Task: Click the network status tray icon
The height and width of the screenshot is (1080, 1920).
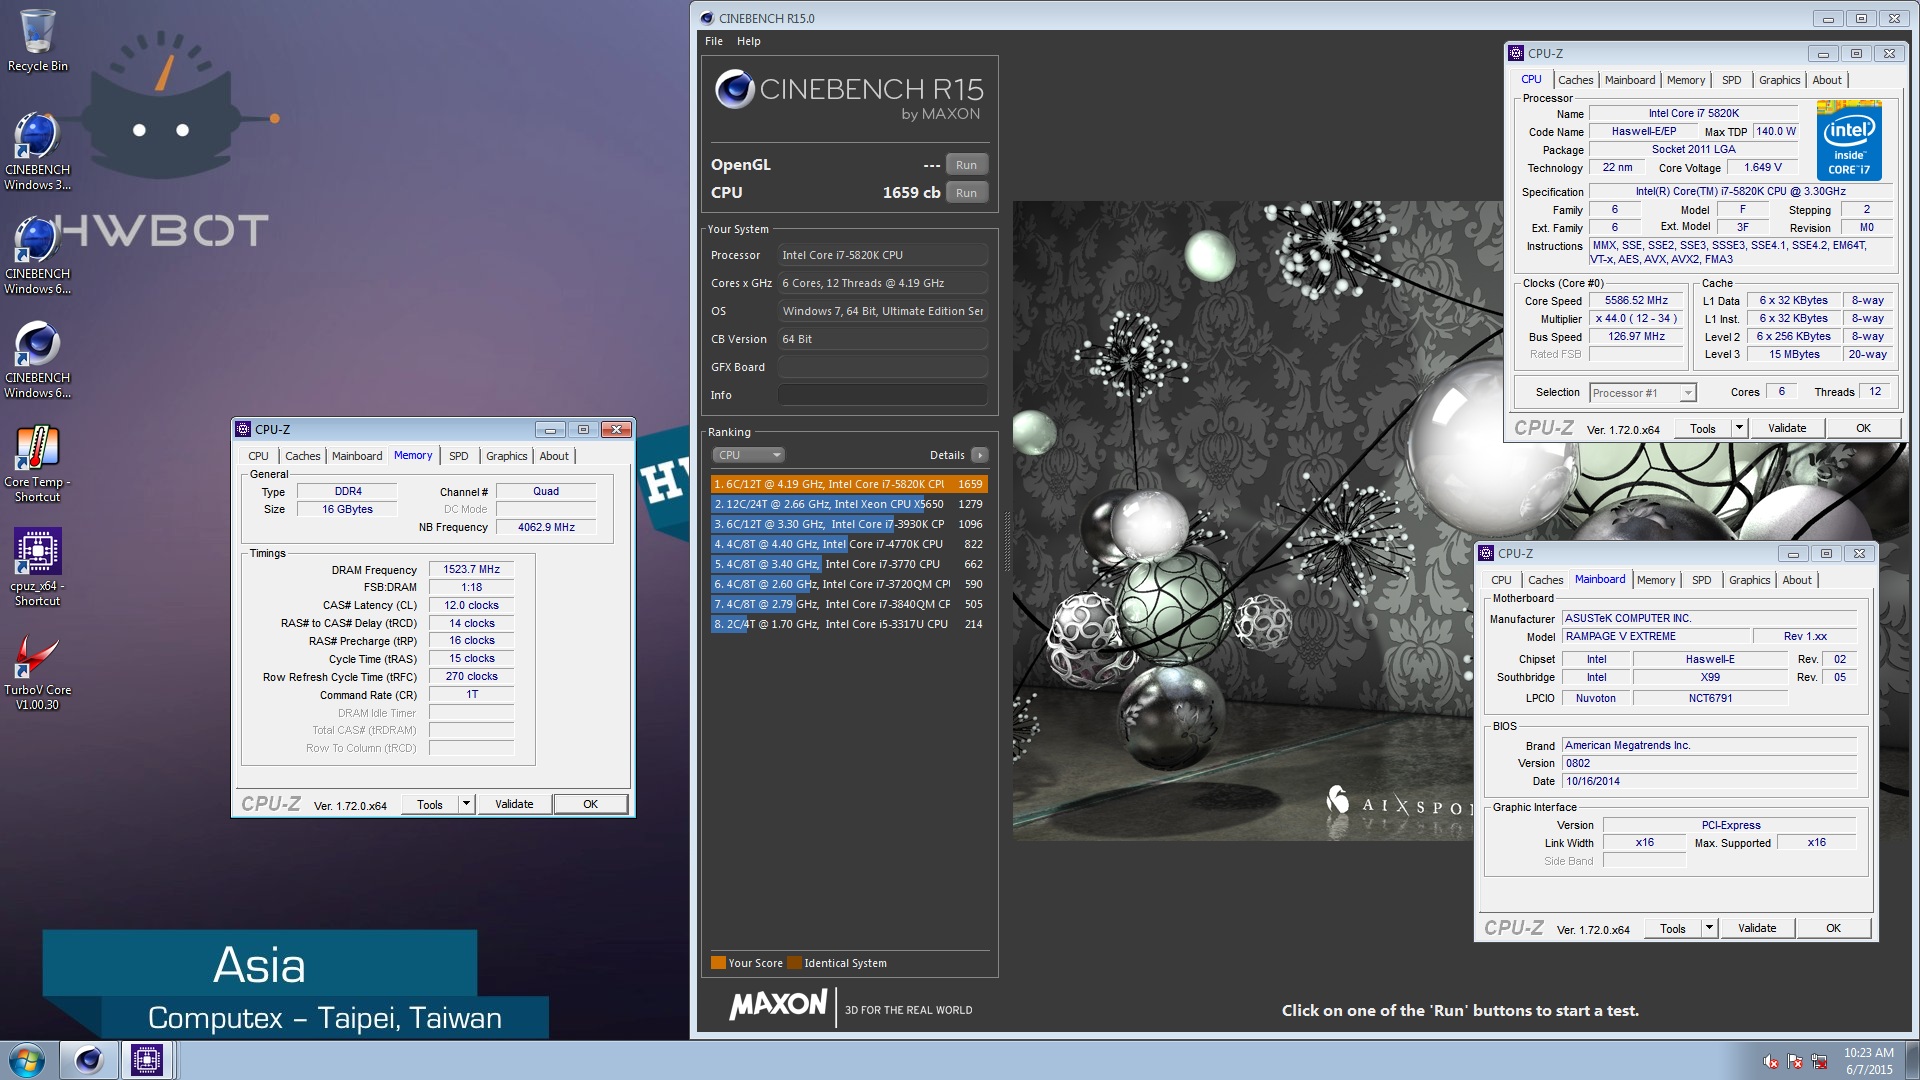Action: [1820, 1061]
